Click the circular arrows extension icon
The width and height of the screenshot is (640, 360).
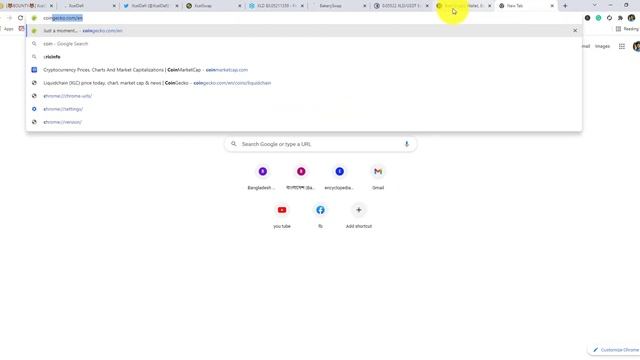[x=609, y=18]
